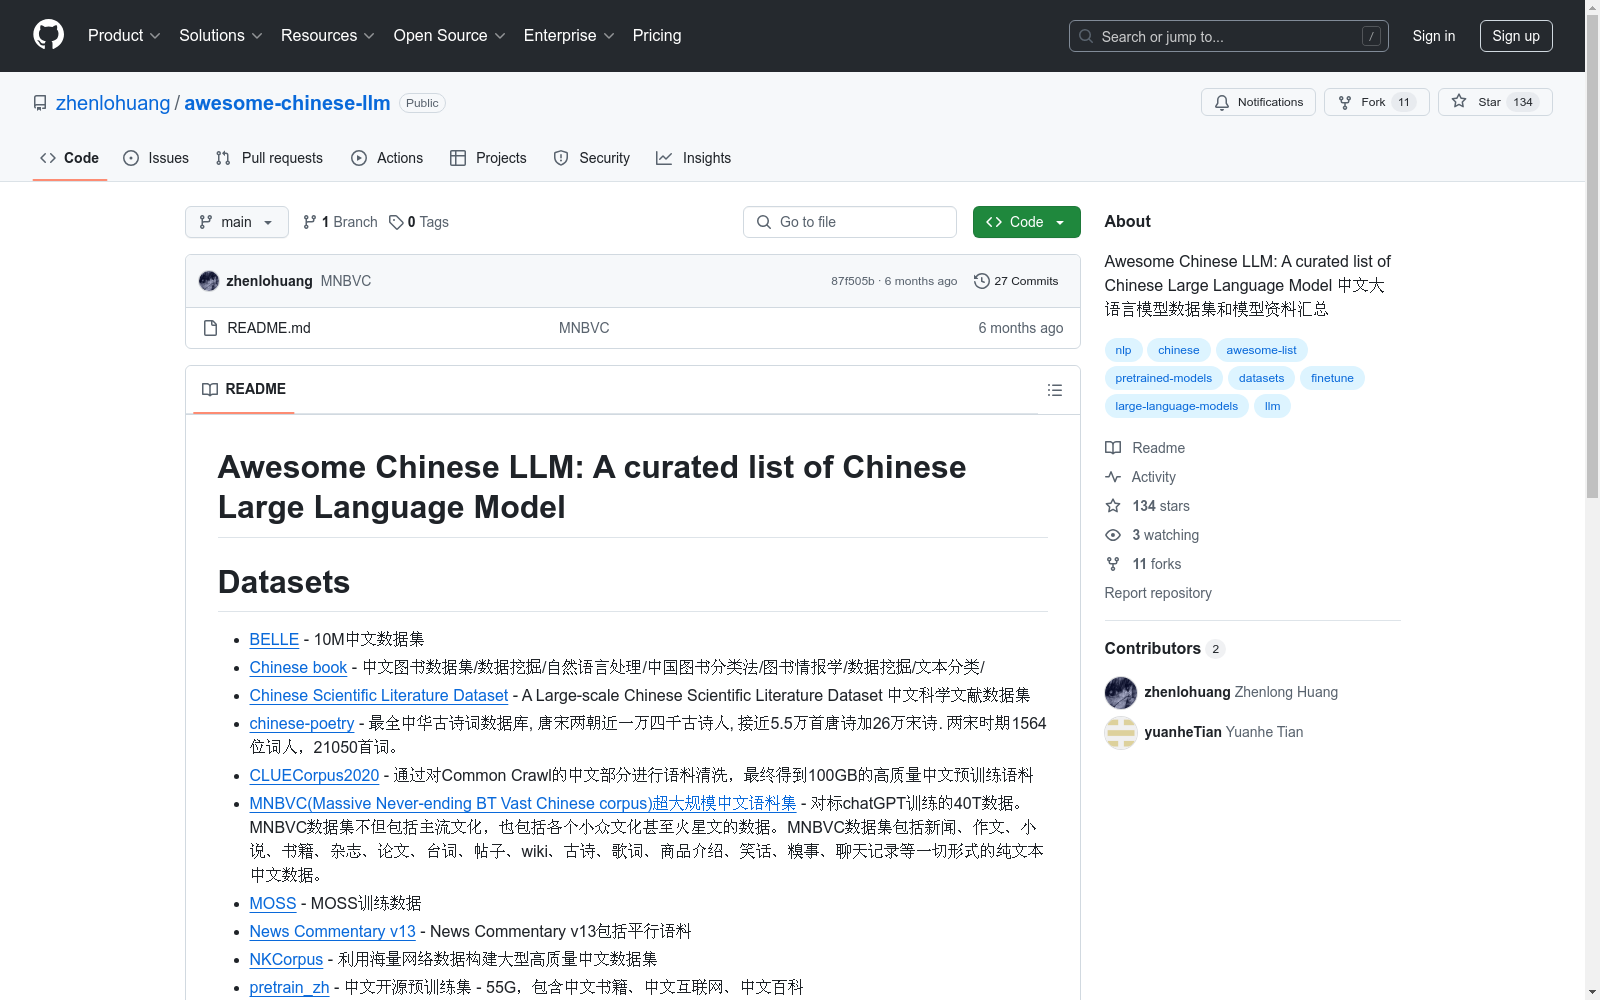Open the GitHub homepage logo

48,35
